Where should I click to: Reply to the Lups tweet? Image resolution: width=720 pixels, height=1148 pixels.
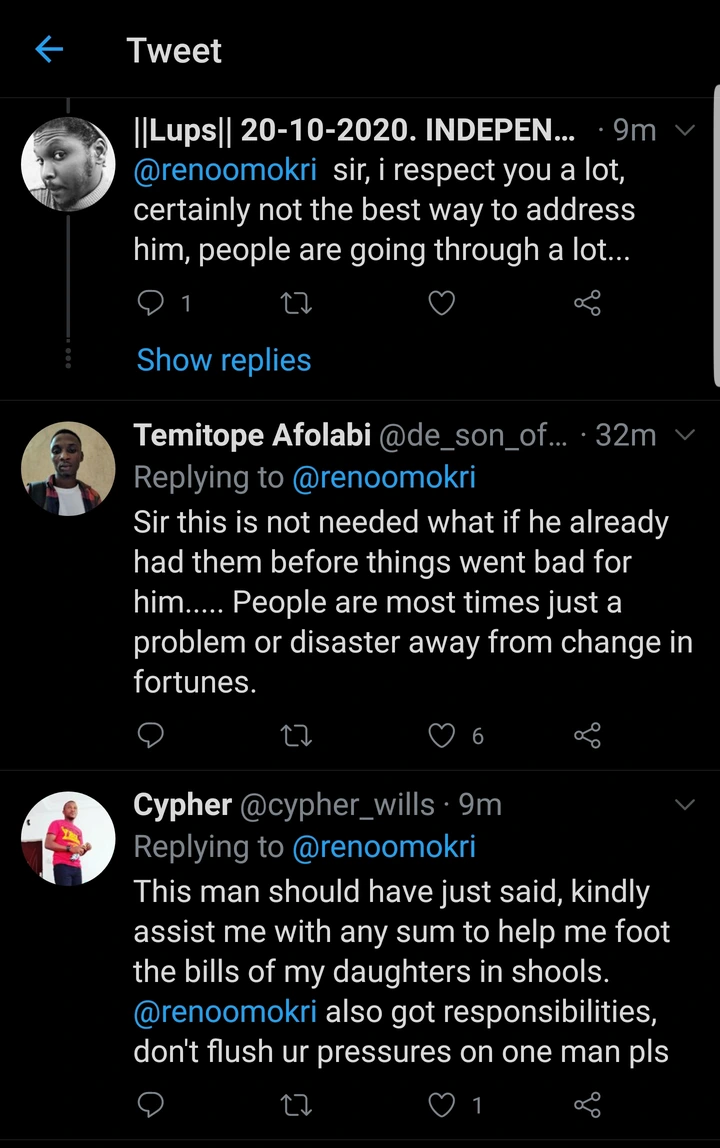148,303
